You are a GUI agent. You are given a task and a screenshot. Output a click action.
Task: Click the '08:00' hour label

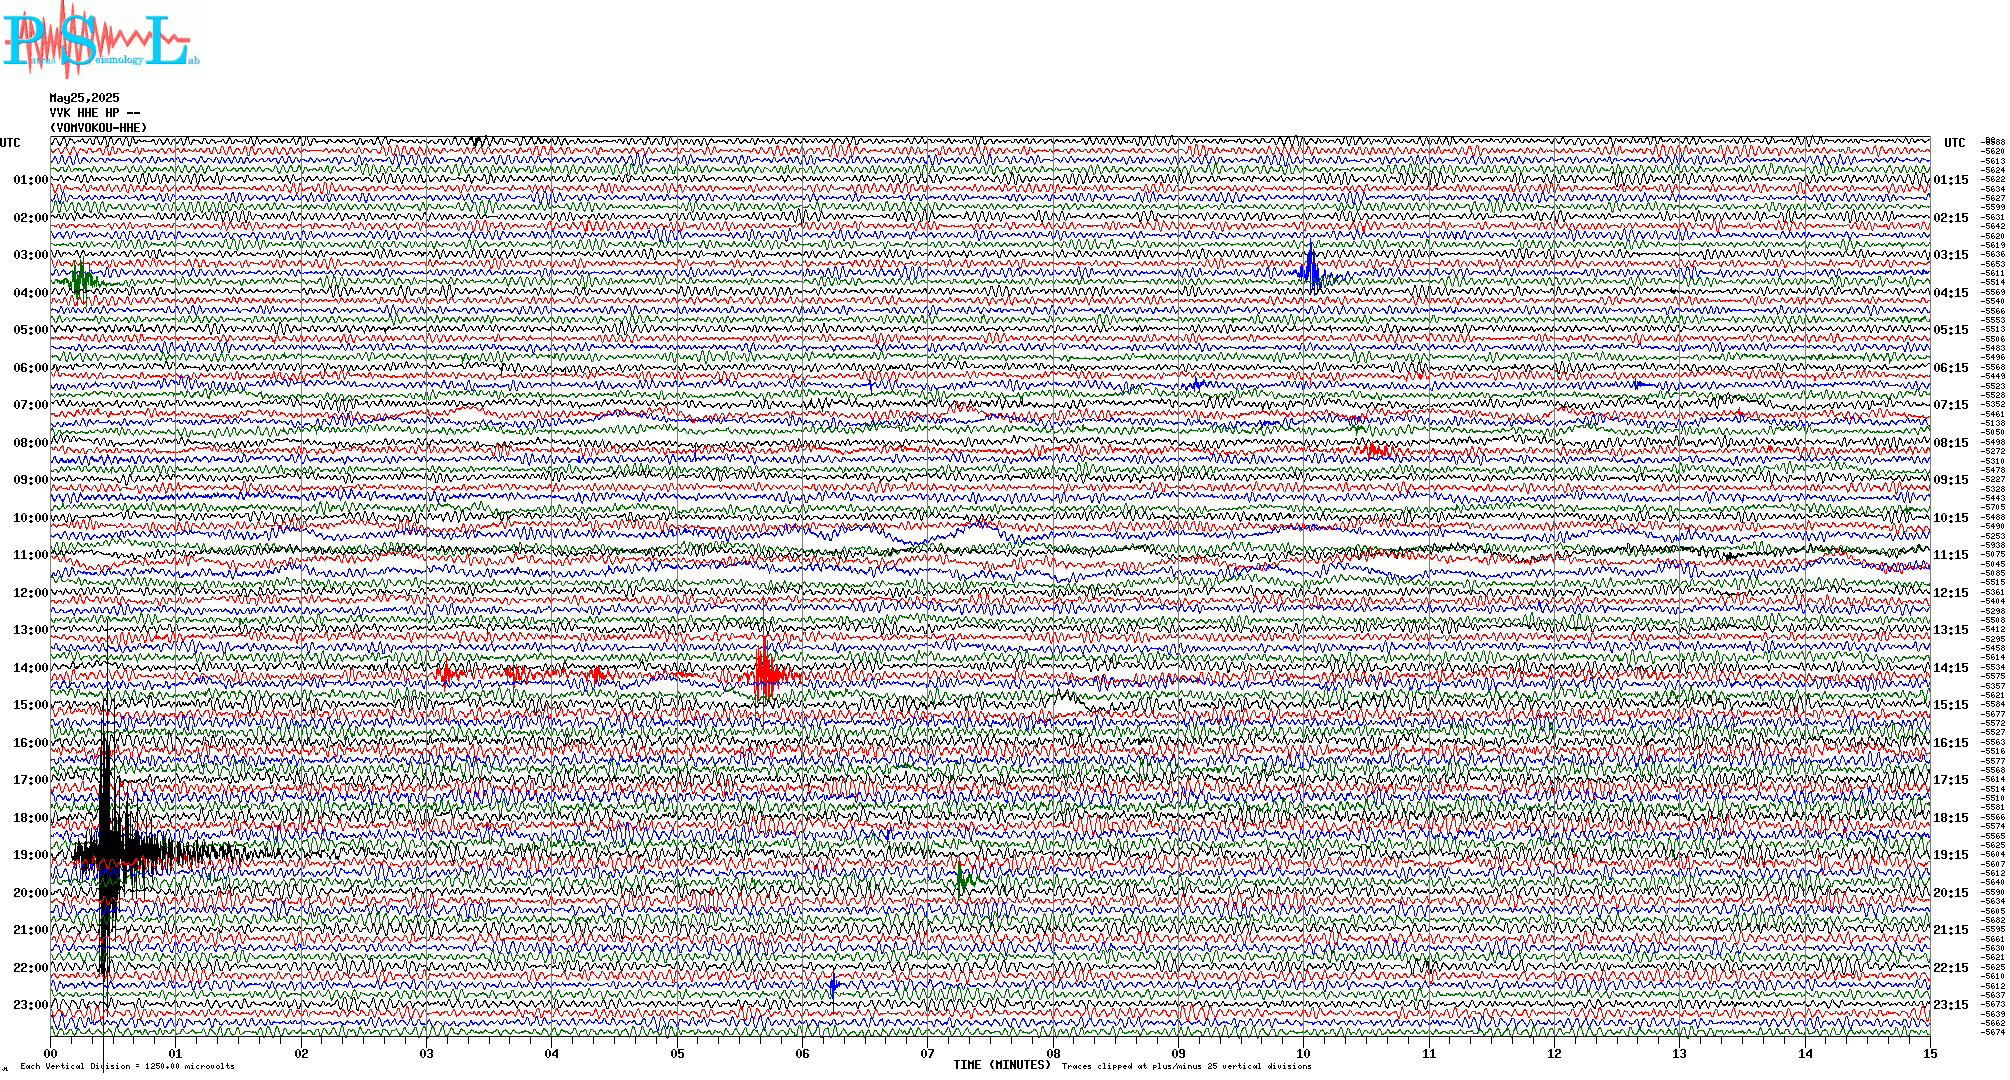tap(30, 443)
